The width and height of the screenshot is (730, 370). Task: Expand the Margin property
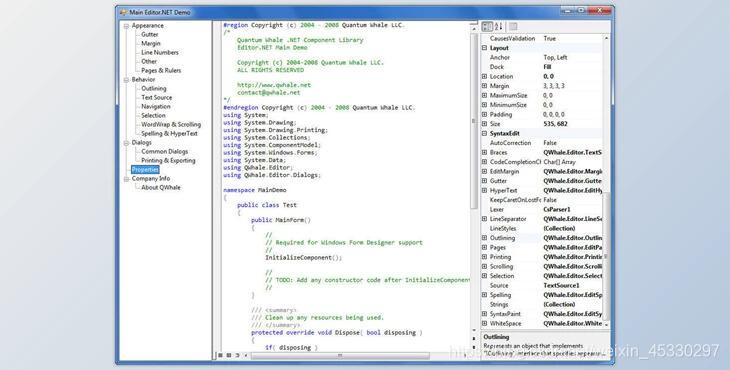tap(484, 86)
